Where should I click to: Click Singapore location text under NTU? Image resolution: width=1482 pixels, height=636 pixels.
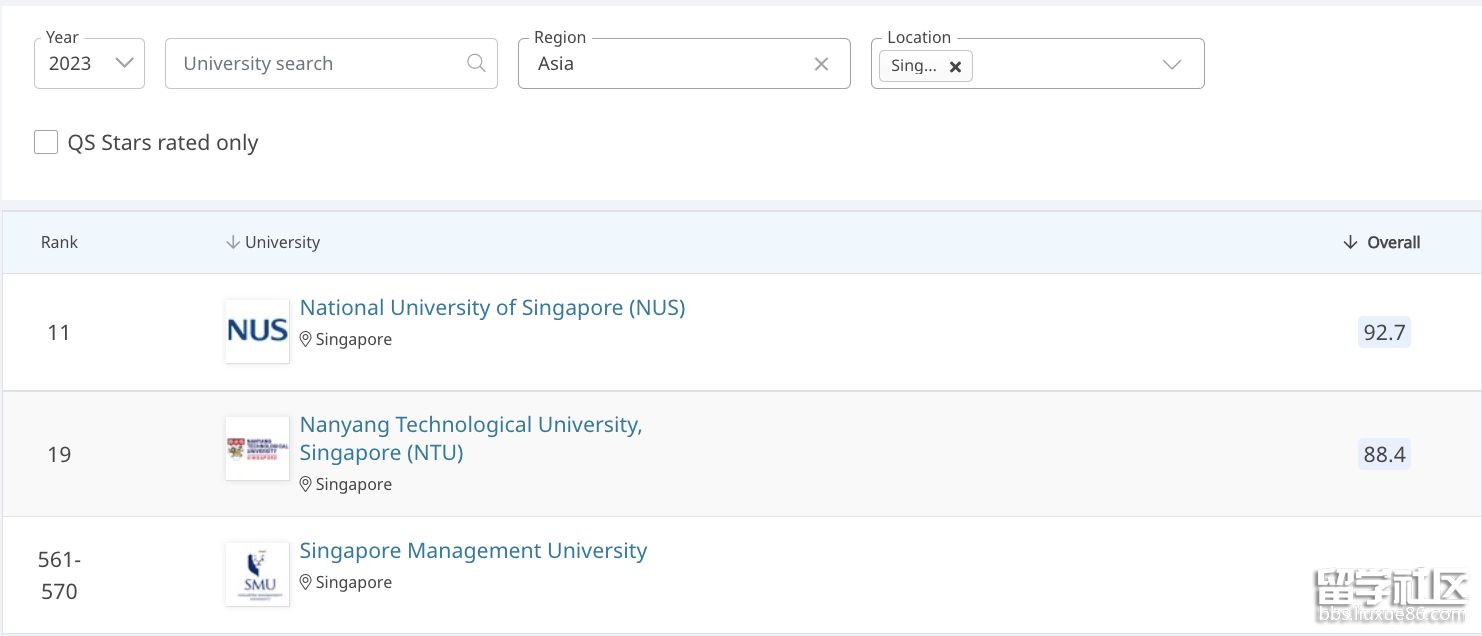coord(354,484)
